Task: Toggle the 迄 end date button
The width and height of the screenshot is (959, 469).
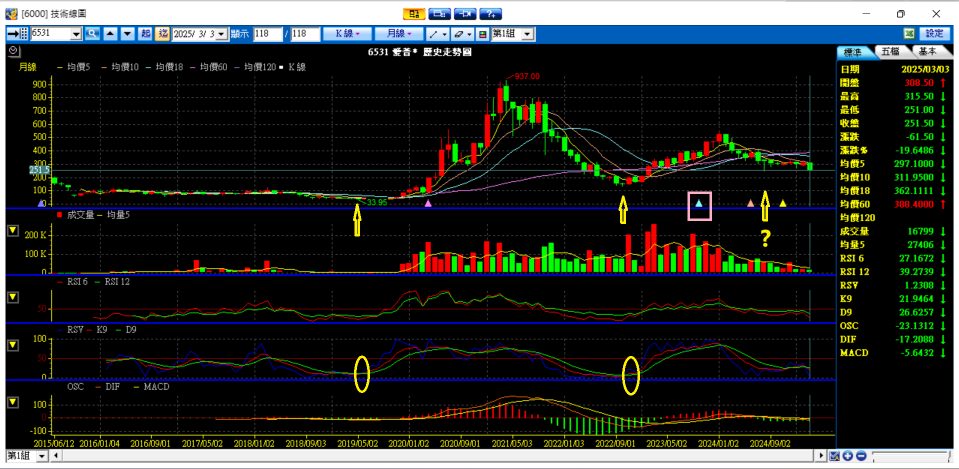Action: [162, 33]
